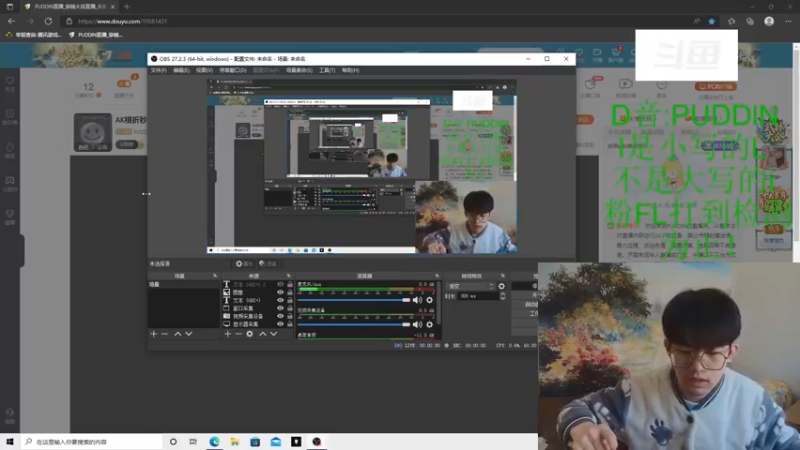800x450 pixels.
Task: Move scene up in scenes panel
Action: coord(178,334)
